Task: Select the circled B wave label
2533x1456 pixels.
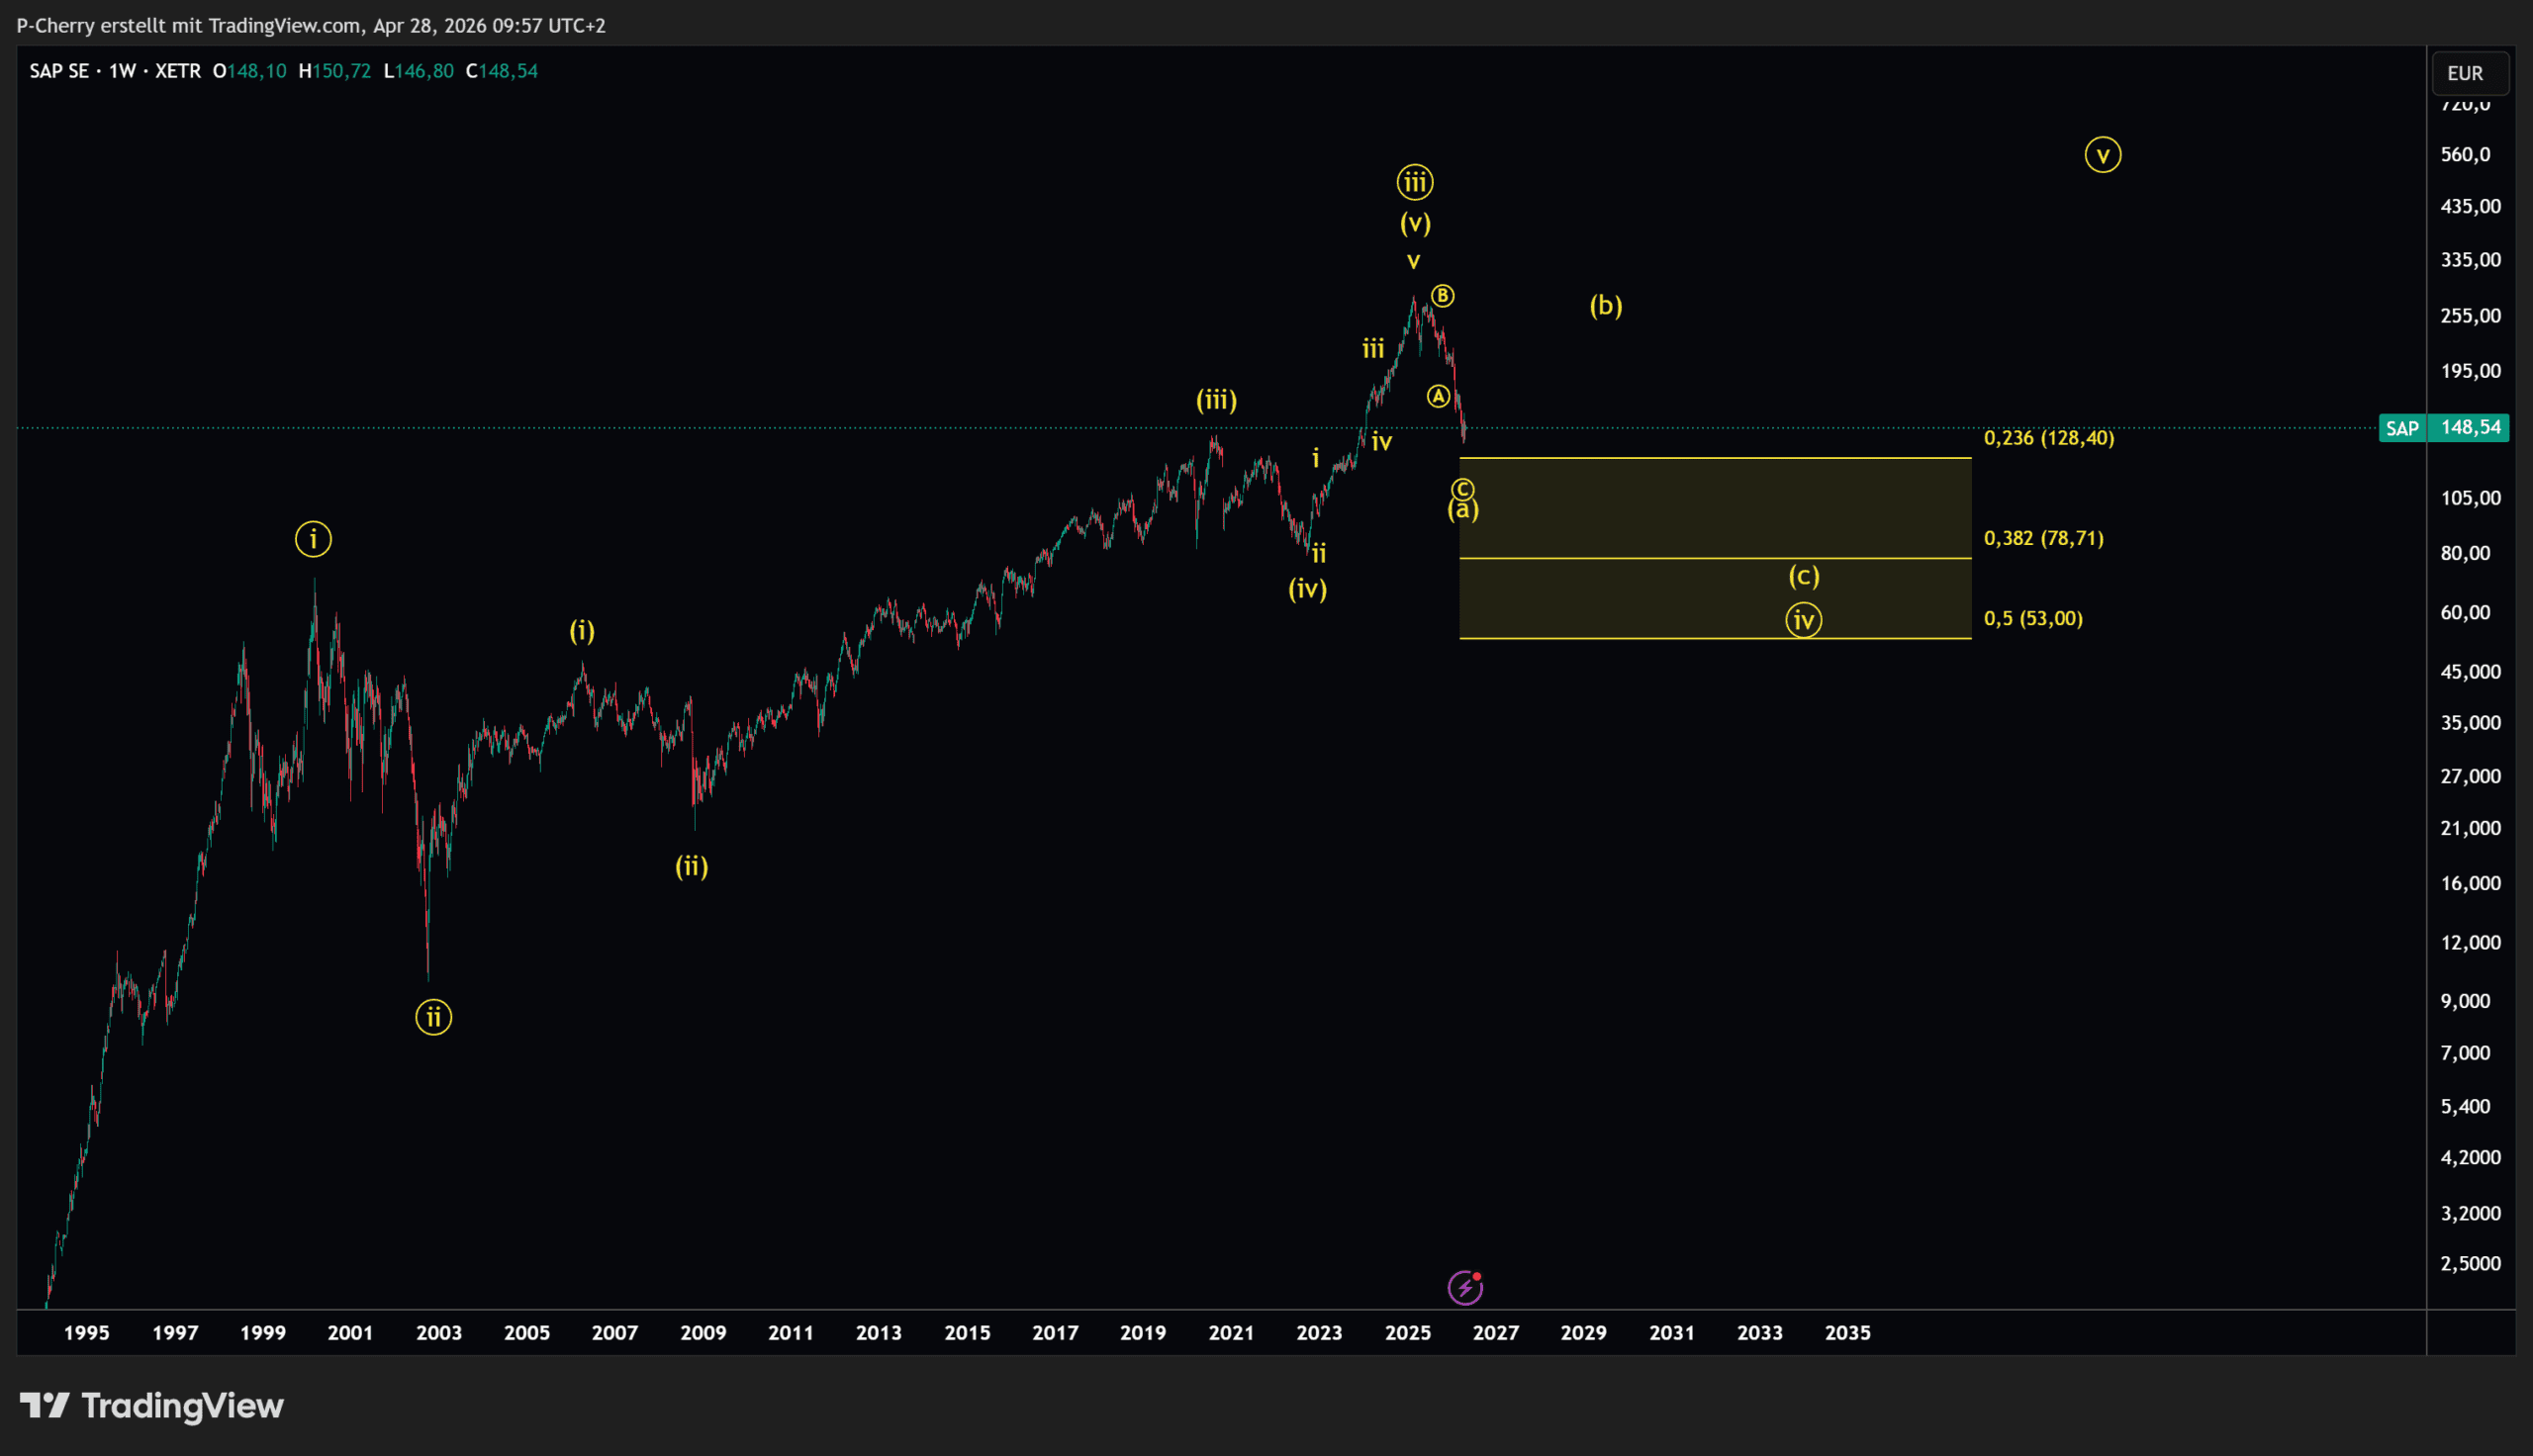Action: click(1442, 296)
